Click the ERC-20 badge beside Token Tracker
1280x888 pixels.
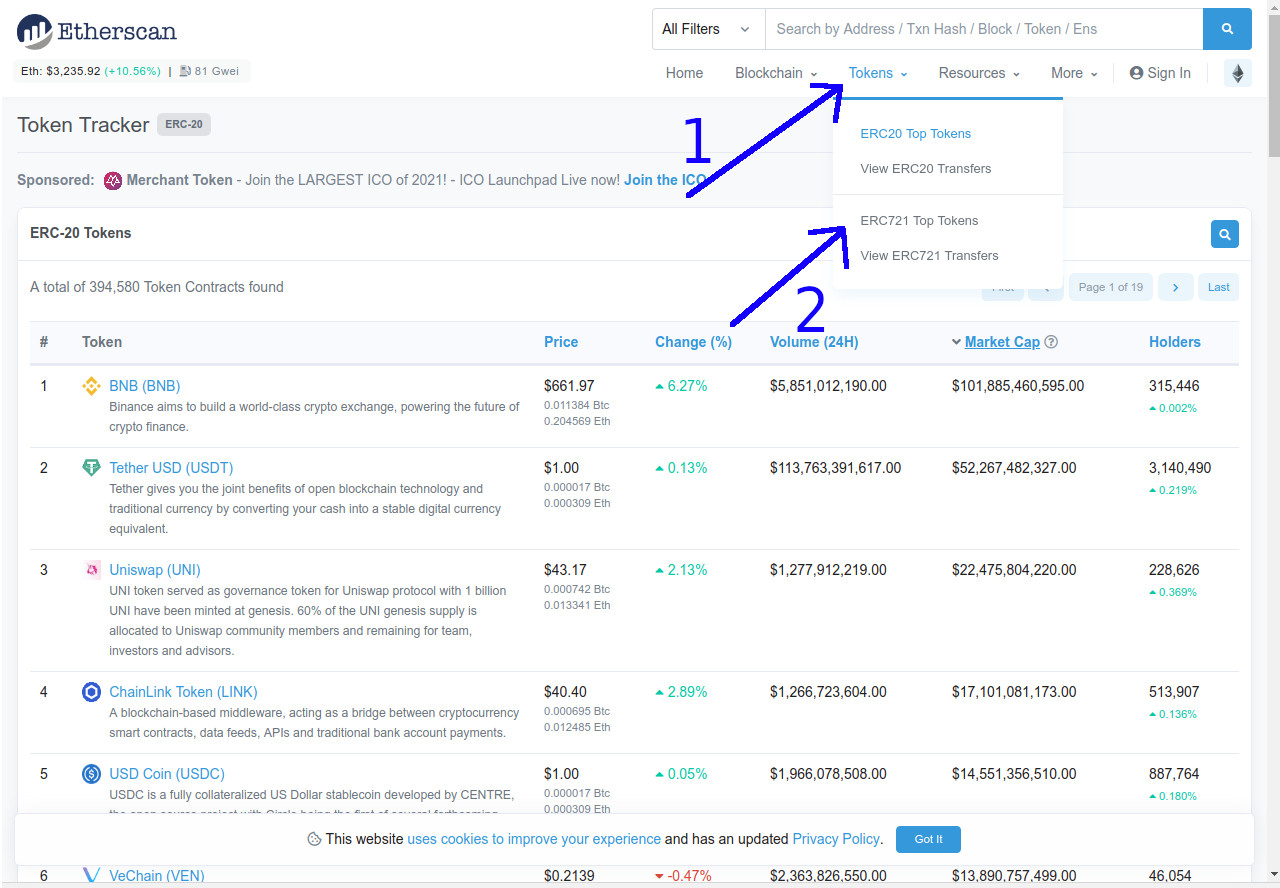(x=184, y=125)
